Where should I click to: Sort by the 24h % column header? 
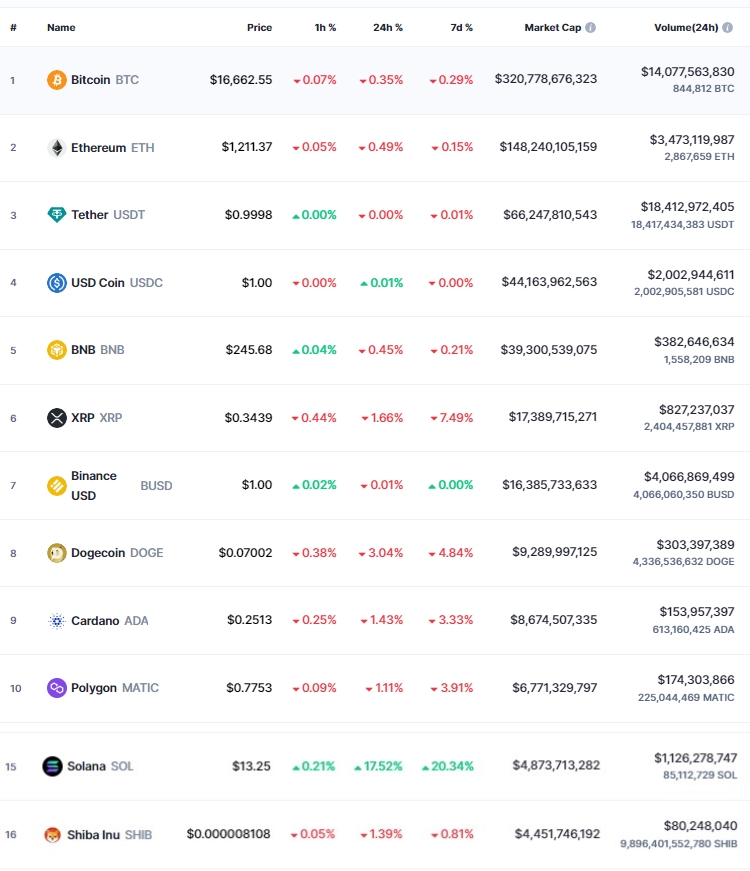[x=388, y=27]
